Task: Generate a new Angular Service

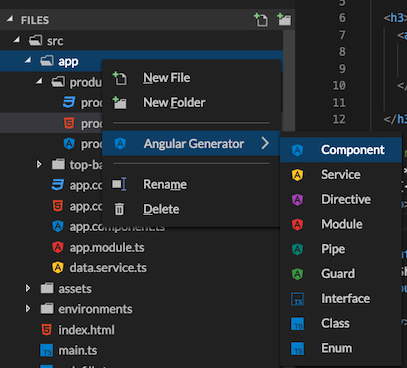Action: tap(341, 175)
